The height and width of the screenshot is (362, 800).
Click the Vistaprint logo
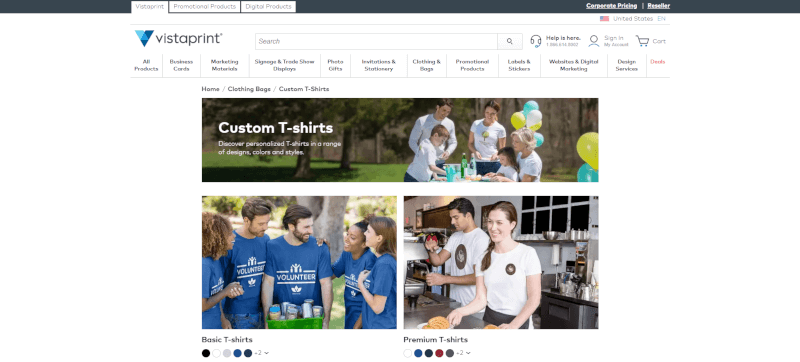[179, 38]
